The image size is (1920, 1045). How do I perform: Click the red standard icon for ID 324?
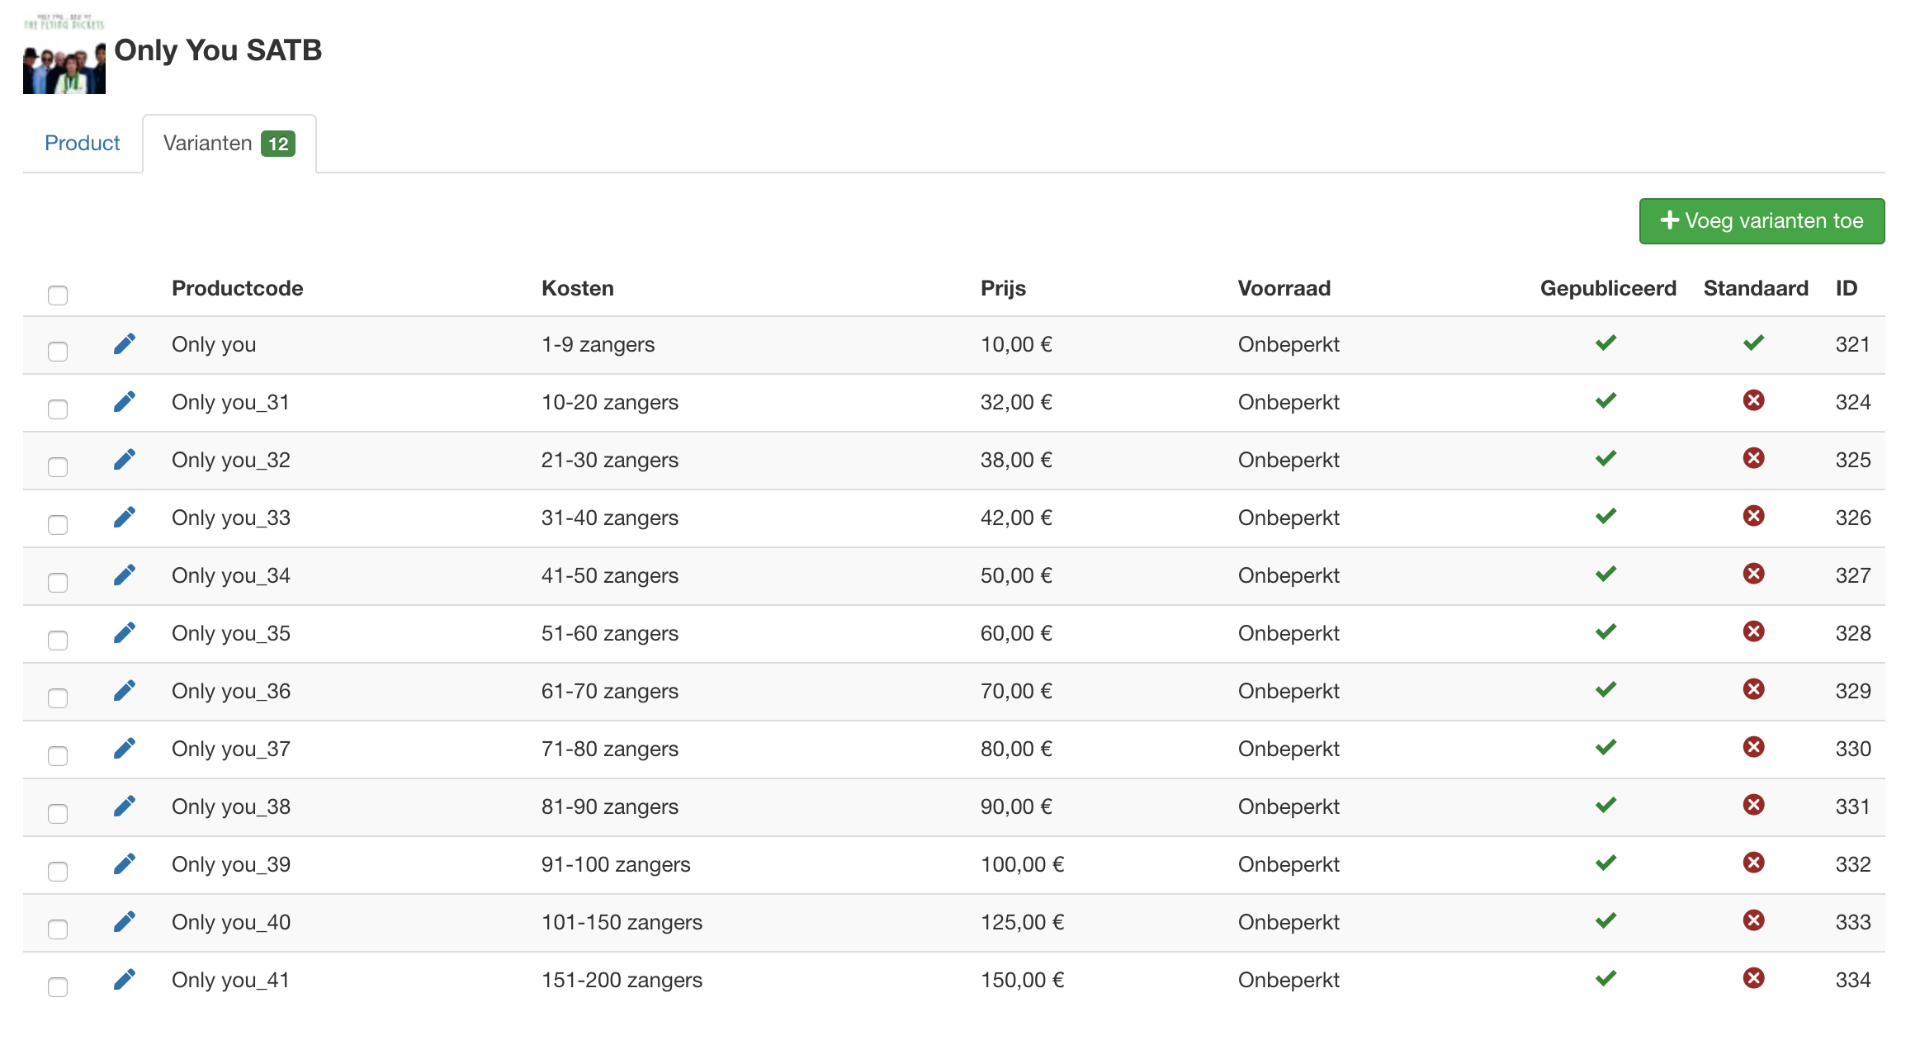tap(1753, 401)
